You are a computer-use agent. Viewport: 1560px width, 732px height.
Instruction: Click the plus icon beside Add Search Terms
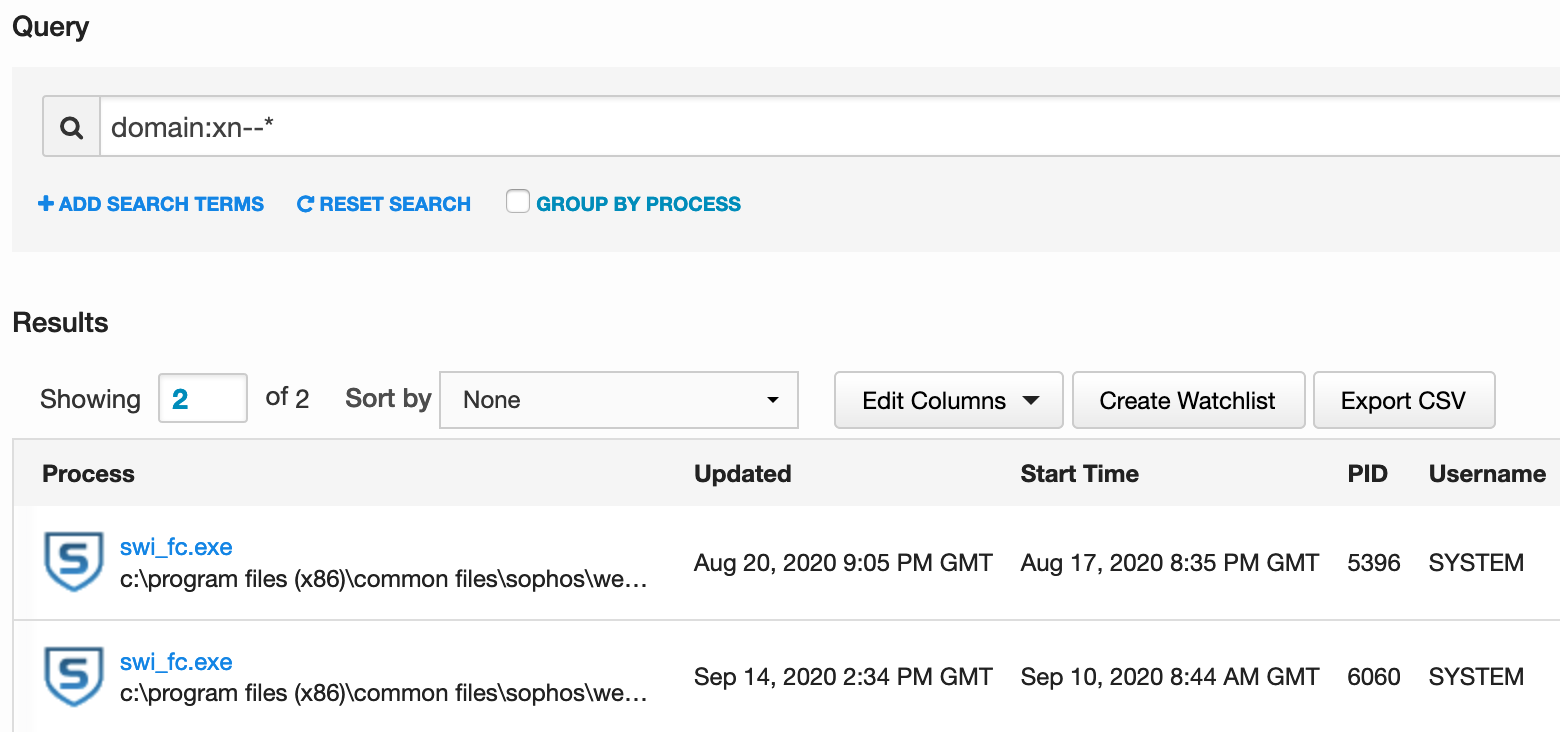tap(46, 204)
